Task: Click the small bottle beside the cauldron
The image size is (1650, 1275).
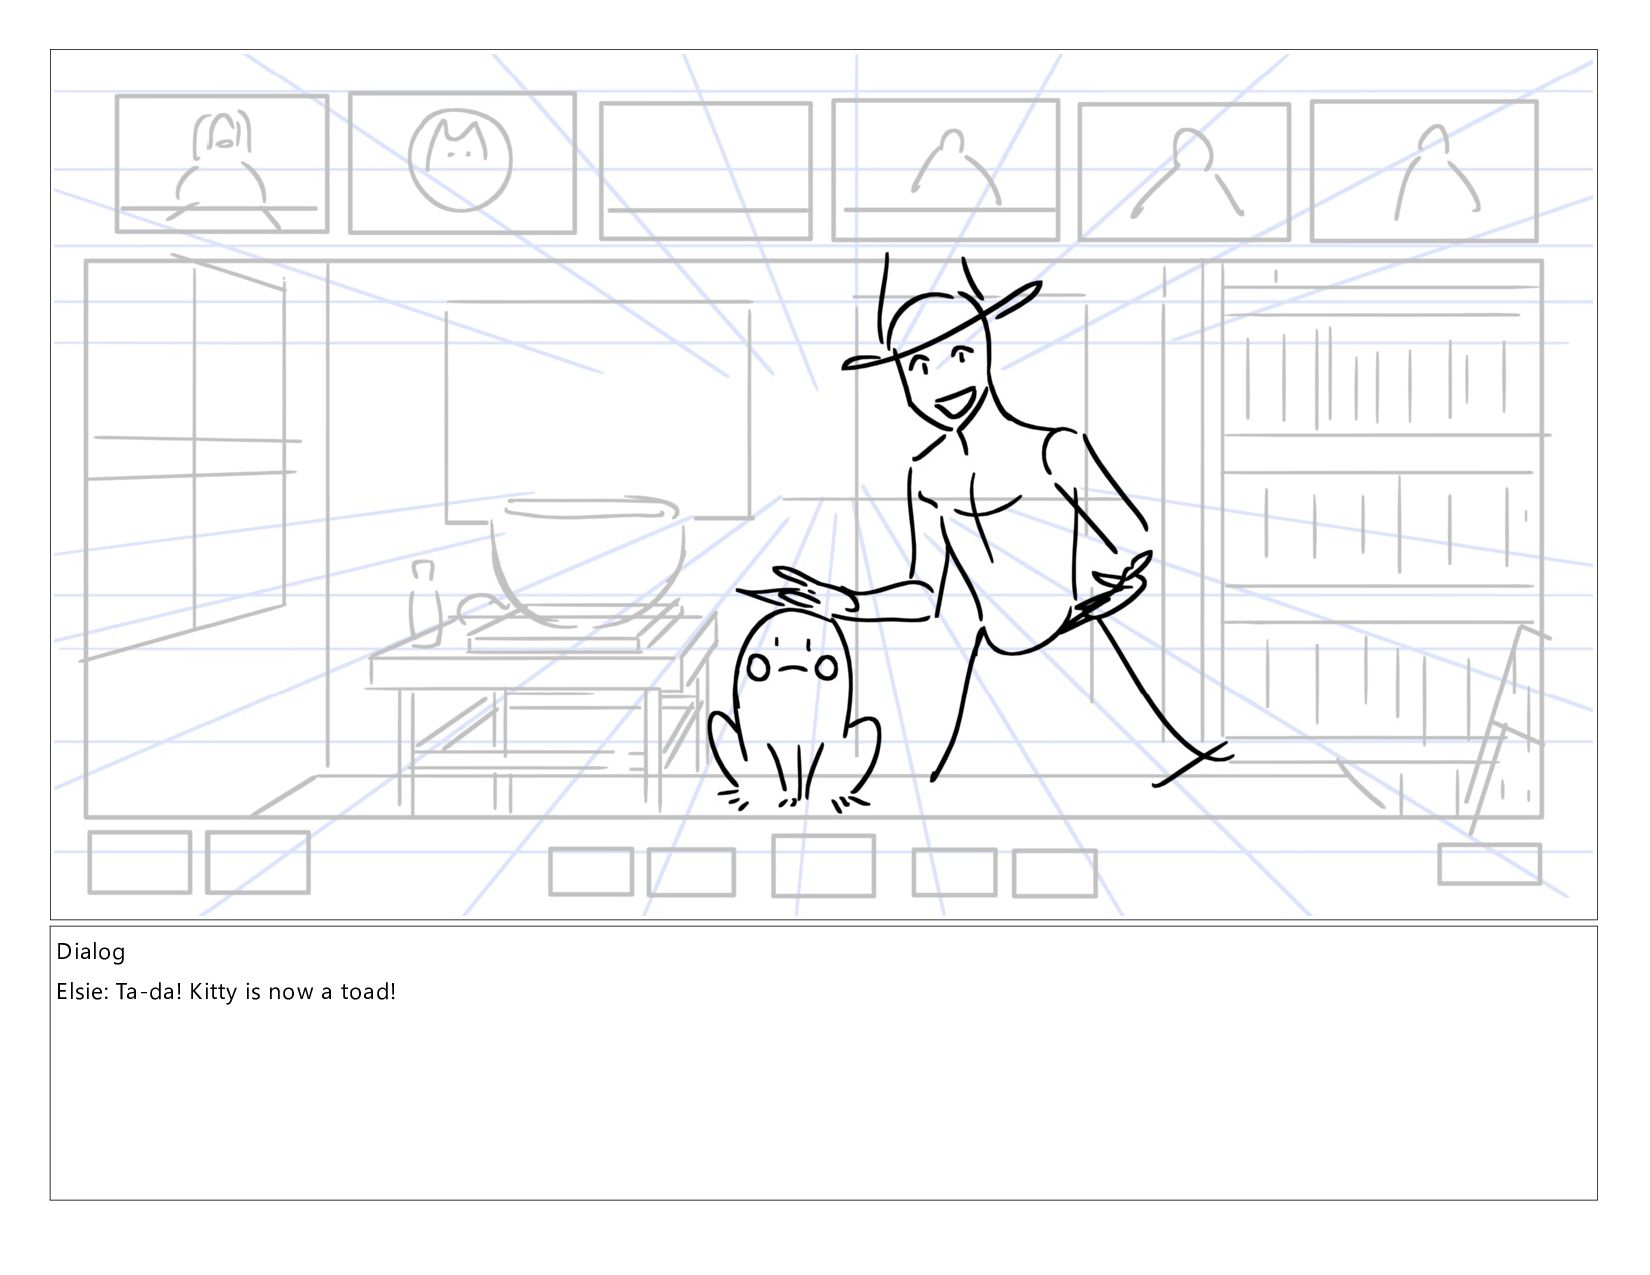Action: (424, 603)
